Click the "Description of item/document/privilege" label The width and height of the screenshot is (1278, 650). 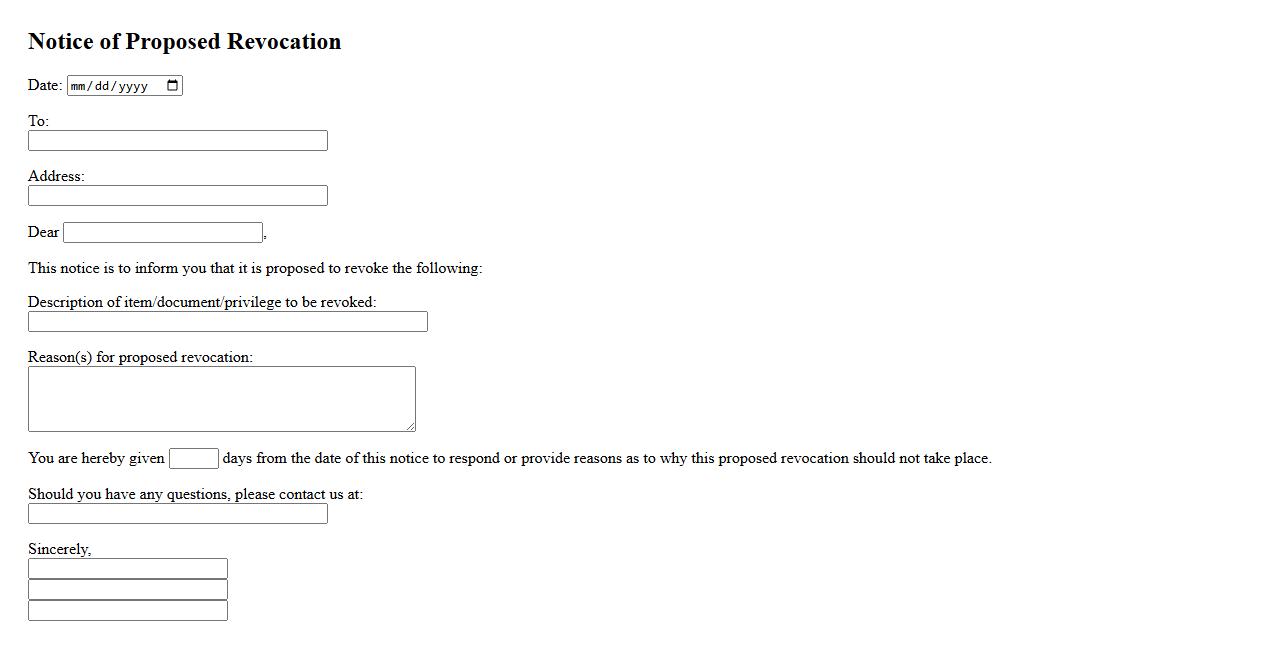point(202,302)
